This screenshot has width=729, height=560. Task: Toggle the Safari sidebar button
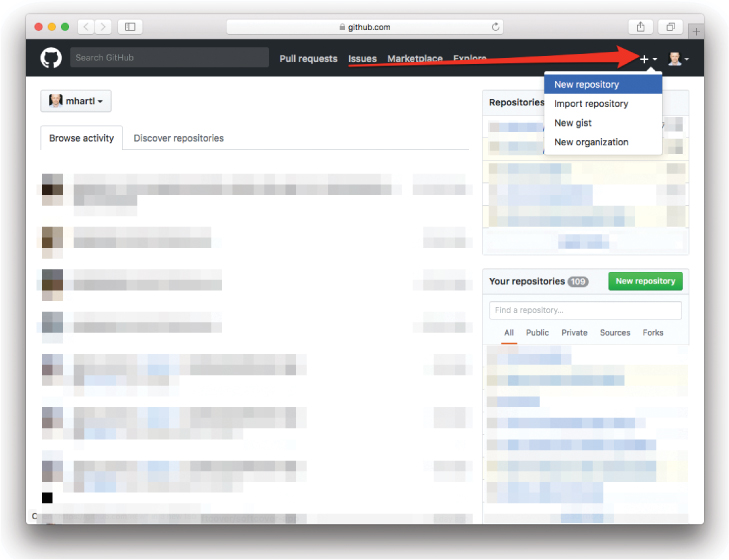[x=130, y=27]
